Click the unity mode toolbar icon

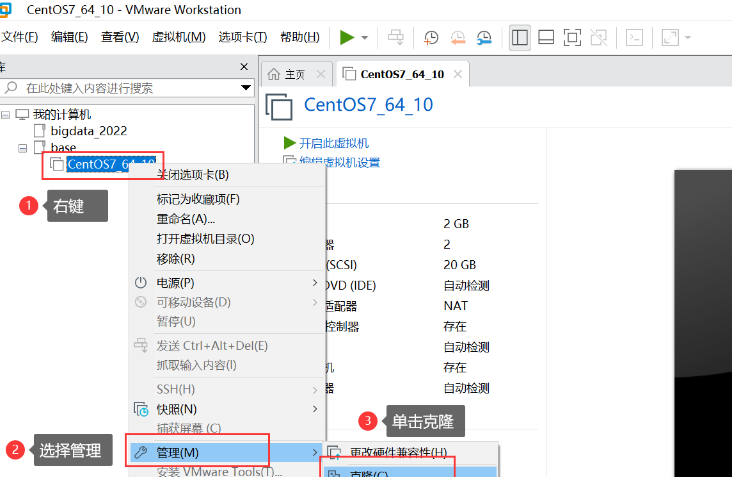click(599, 37)
